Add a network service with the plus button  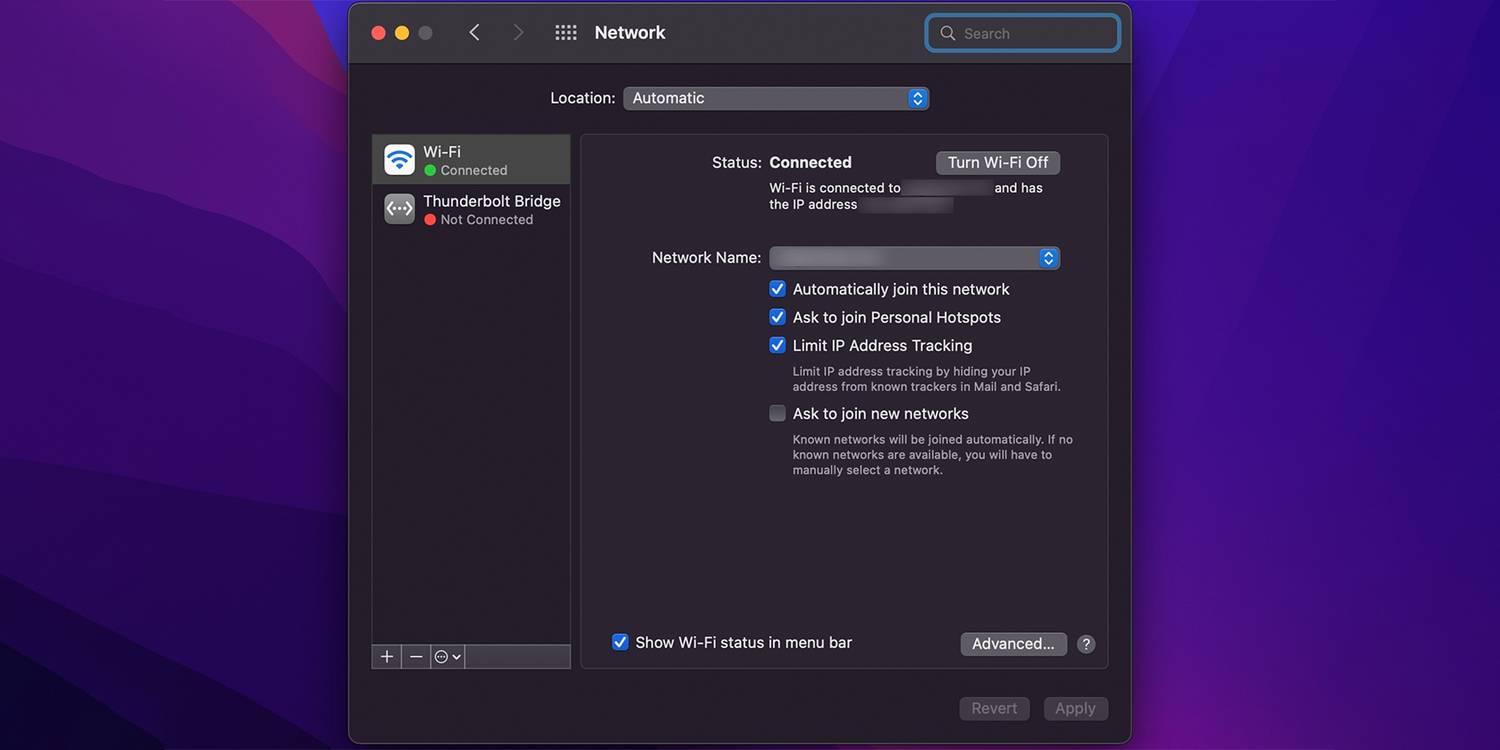pos(387,657)
